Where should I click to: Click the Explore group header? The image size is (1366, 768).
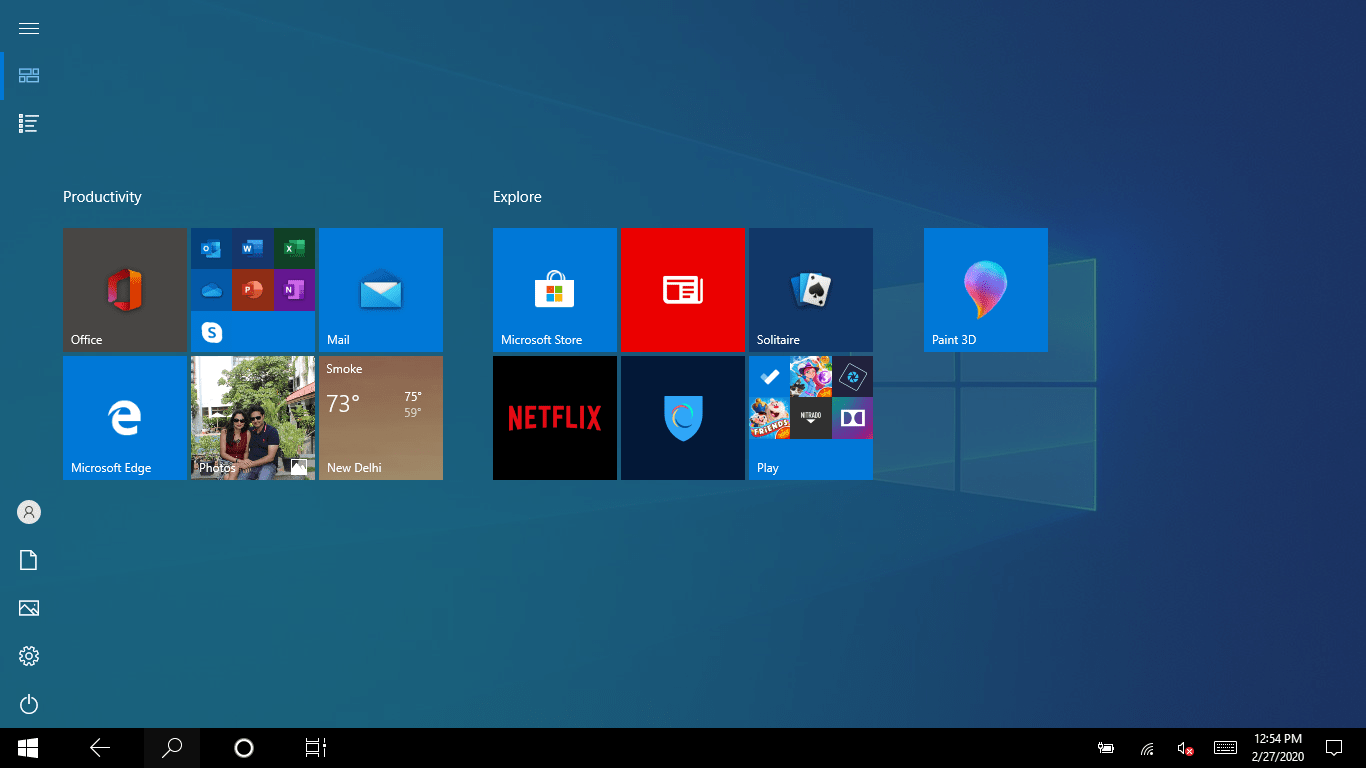[x=517, y=197]
